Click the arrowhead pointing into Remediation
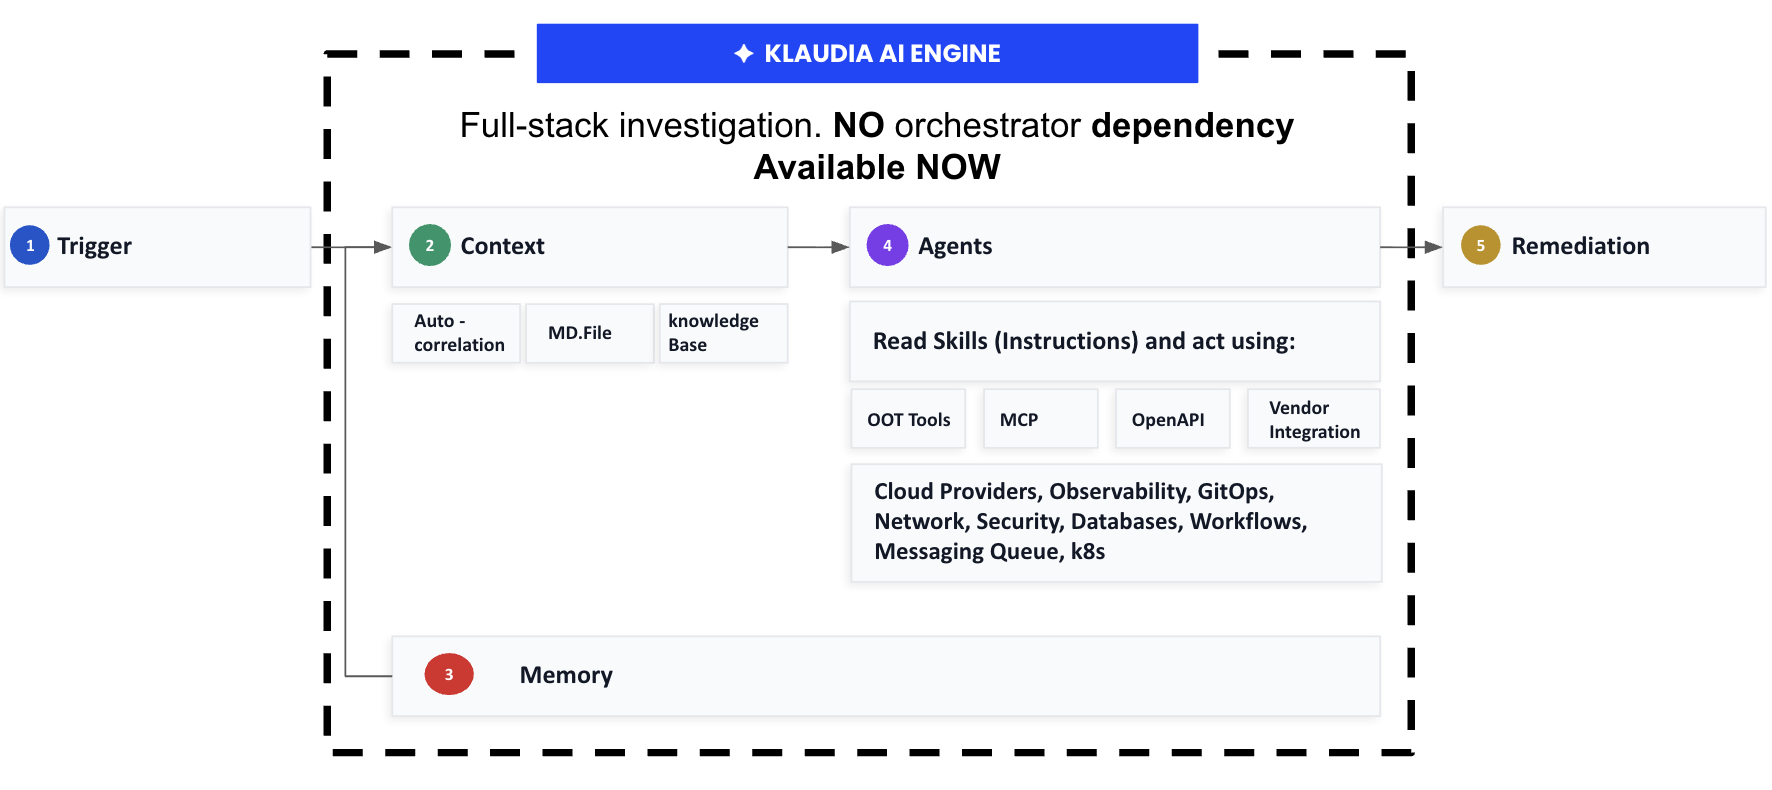 point(1433,247)
